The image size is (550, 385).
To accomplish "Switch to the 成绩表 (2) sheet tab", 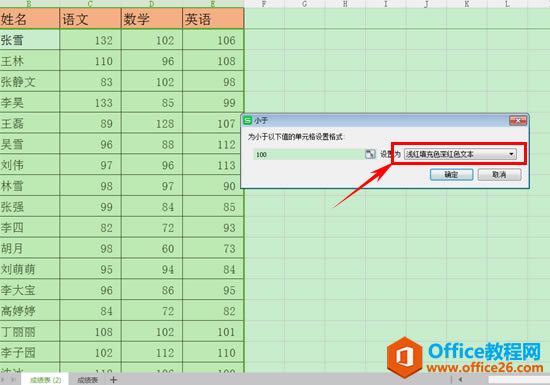I will pyautogui.click(x=45, y=380).
